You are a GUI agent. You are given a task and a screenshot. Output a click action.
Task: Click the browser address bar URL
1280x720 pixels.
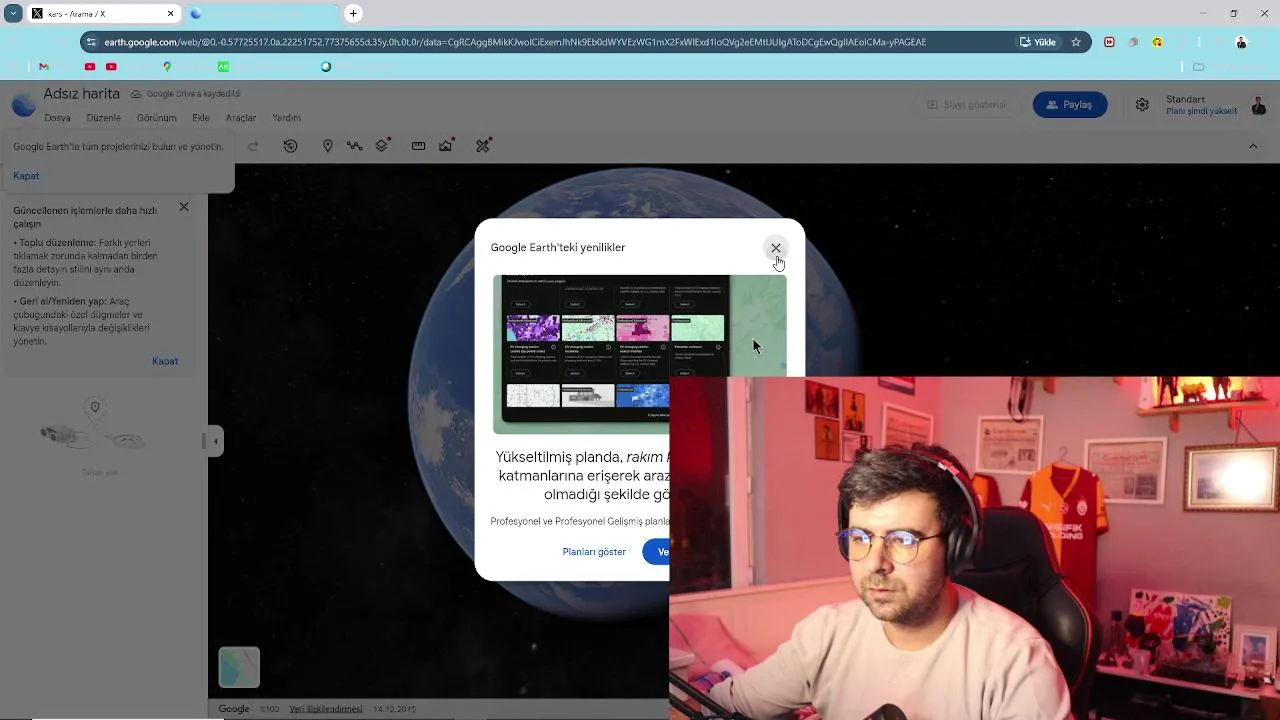[x=515, y=42]
